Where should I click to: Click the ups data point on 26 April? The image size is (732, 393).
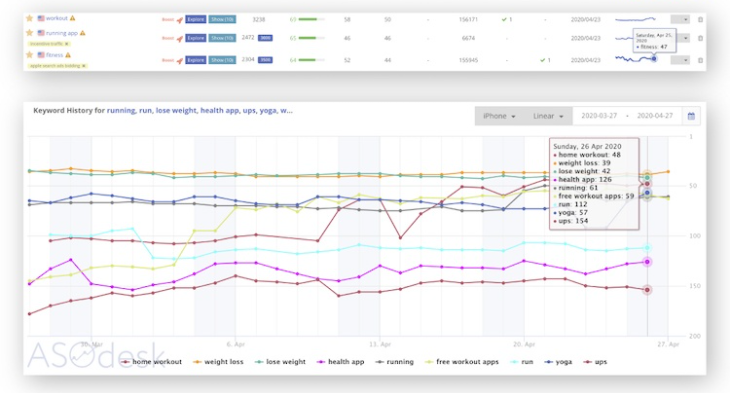tap(647, 290)
